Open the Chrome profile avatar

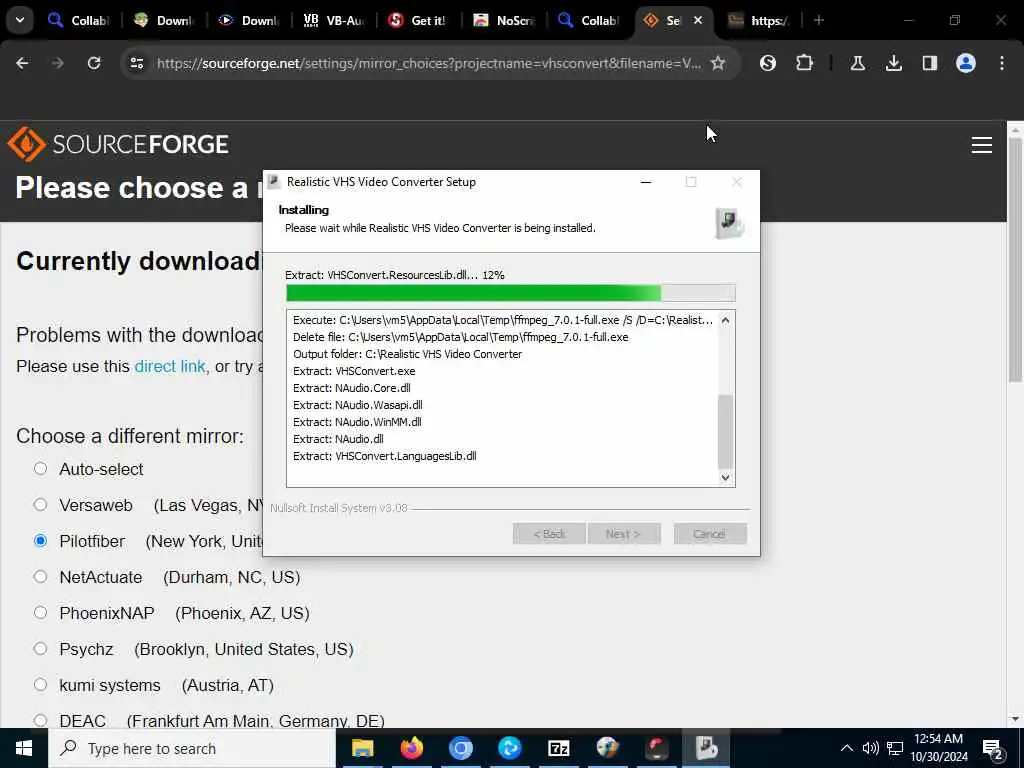[966, 63]
